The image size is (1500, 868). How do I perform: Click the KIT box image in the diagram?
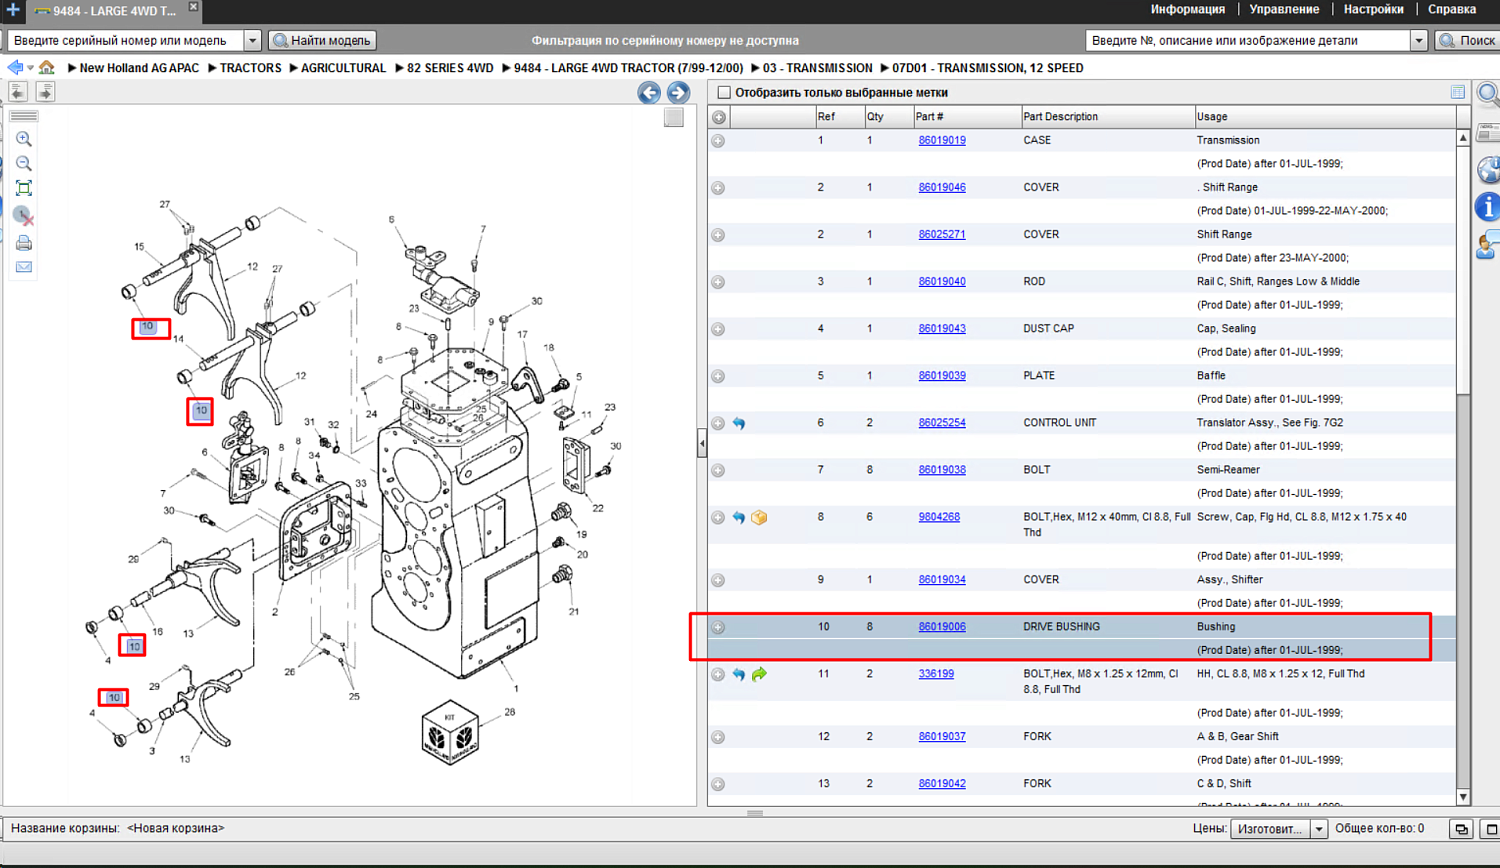coord(449,733)
